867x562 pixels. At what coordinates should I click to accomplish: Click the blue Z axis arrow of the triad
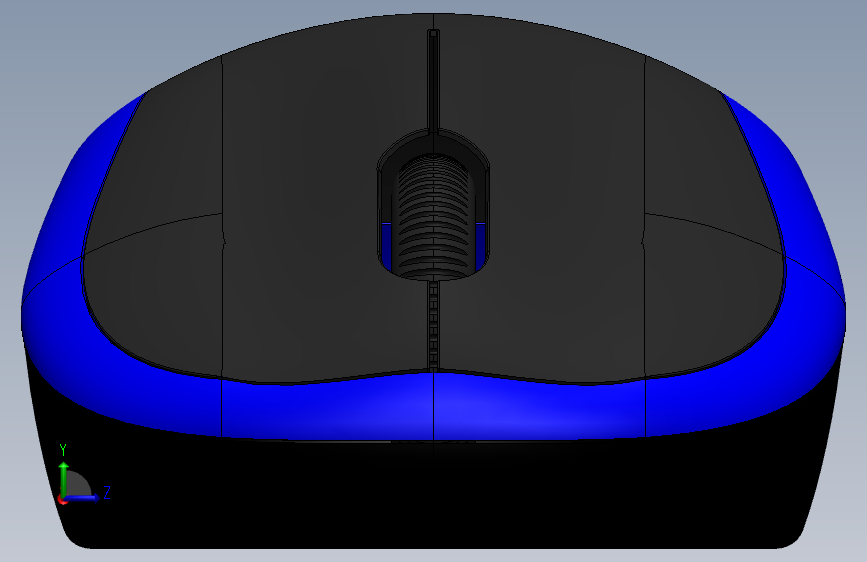click(82, 498)
